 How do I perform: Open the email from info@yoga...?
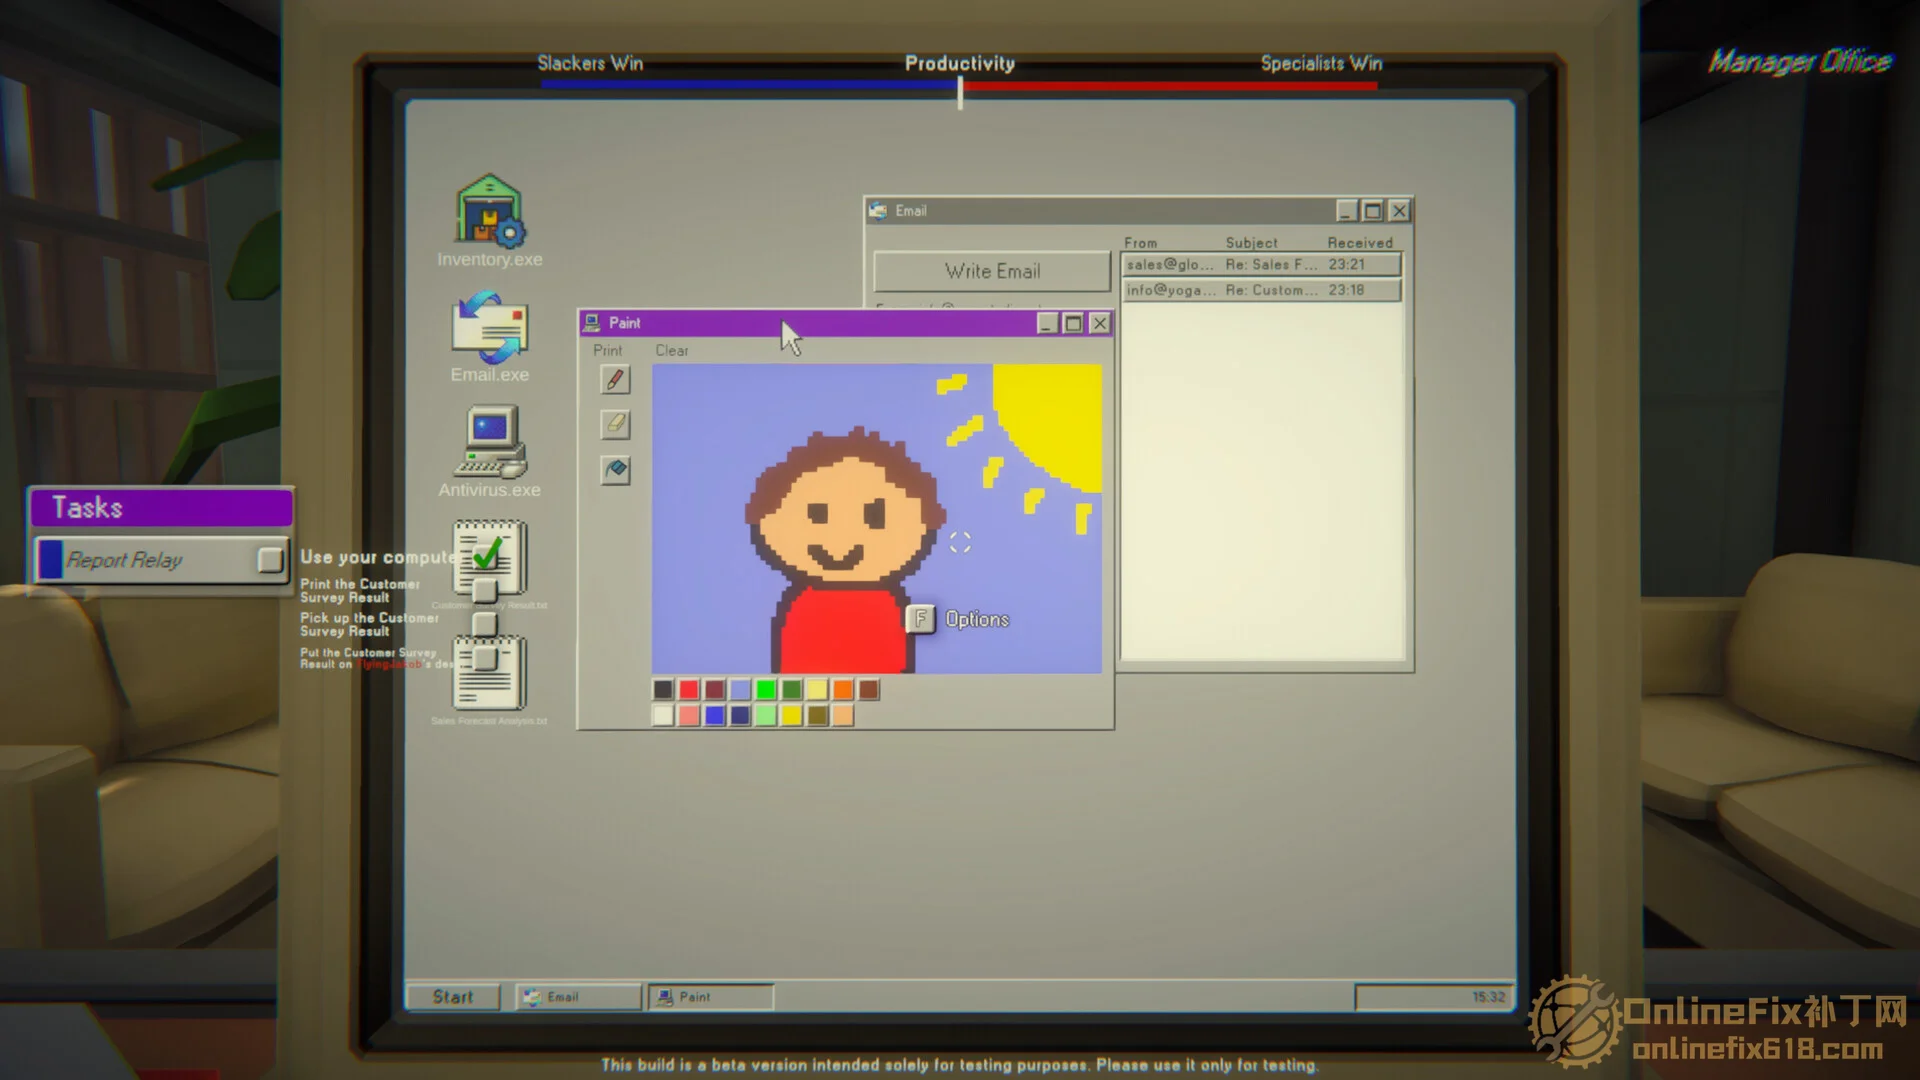pyautogui.click(x=1261, y=290)
